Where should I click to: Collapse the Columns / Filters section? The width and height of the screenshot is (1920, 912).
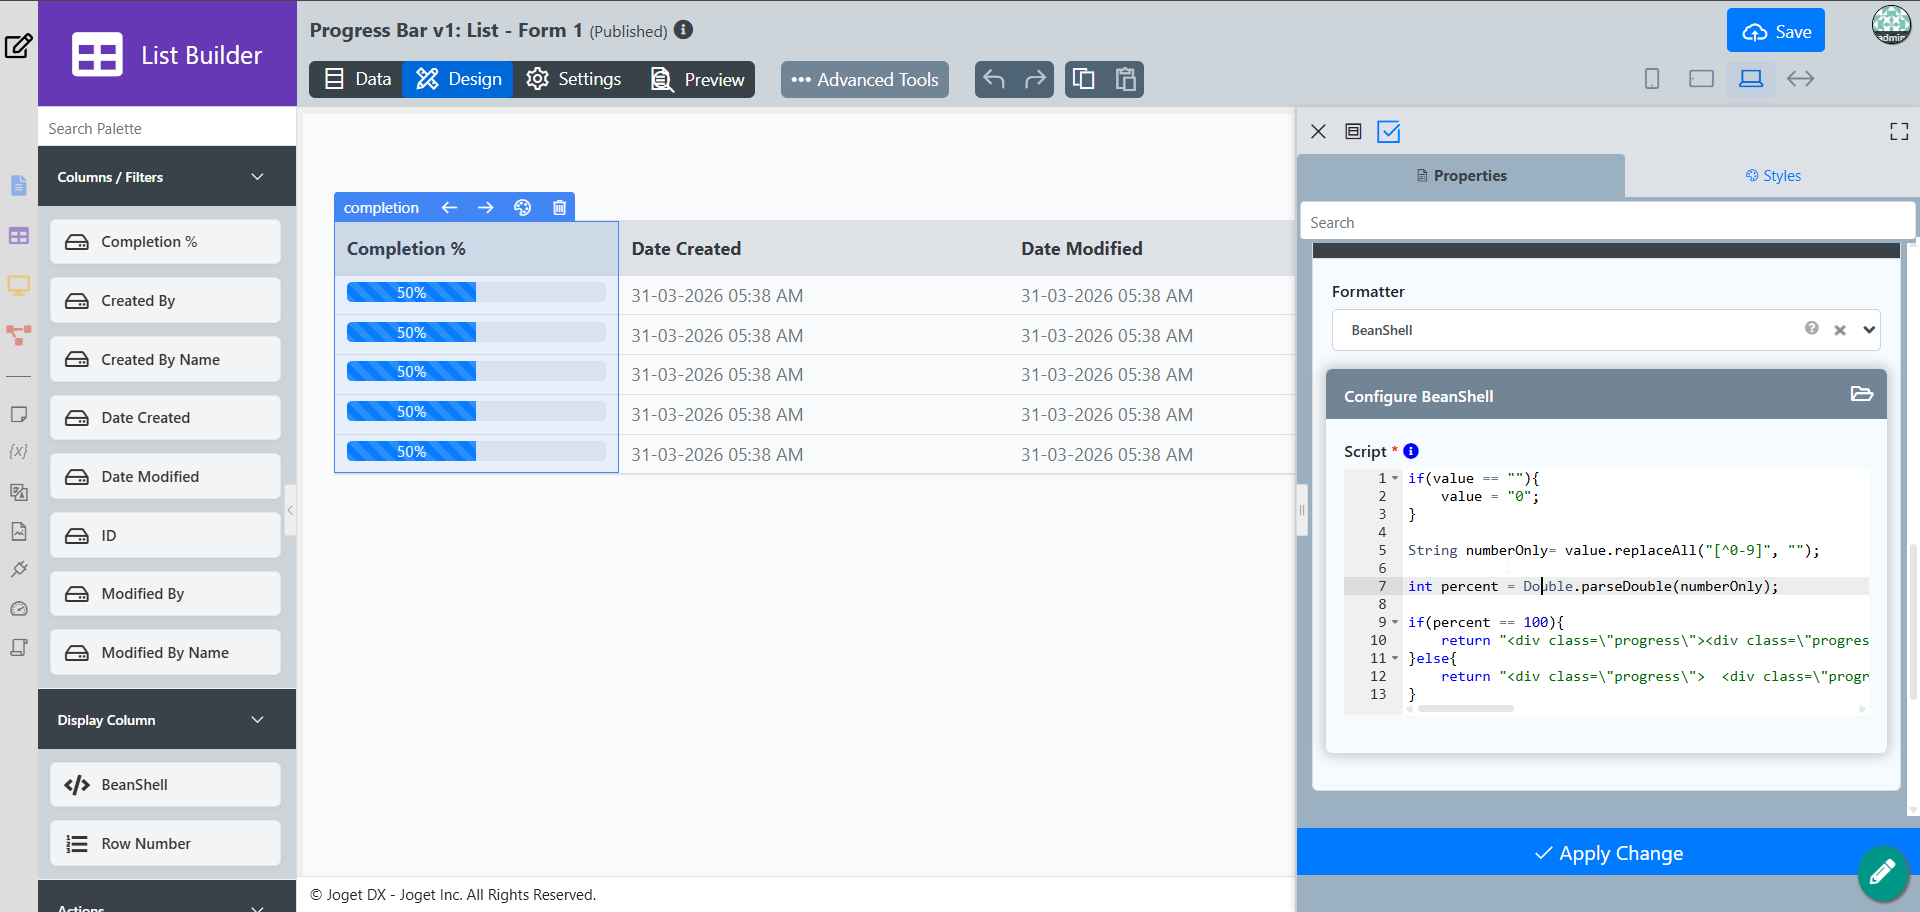coord(258,177)
